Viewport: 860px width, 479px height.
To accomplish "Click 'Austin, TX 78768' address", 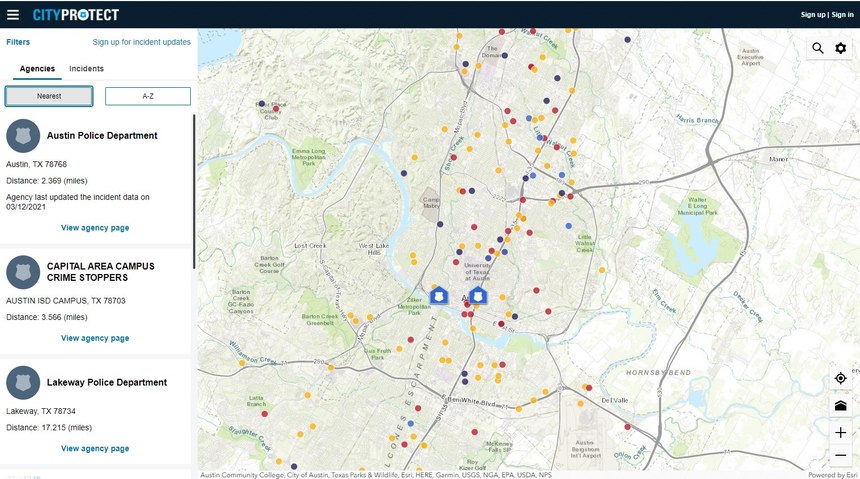I will coord(36,164).
